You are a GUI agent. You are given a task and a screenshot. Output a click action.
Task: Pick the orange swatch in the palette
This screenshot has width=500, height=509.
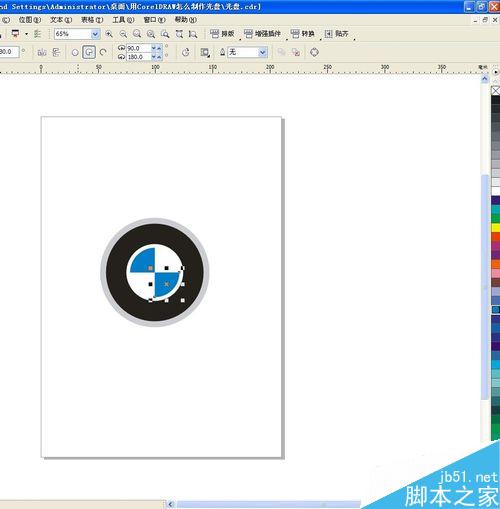click(x=495, y=264)
